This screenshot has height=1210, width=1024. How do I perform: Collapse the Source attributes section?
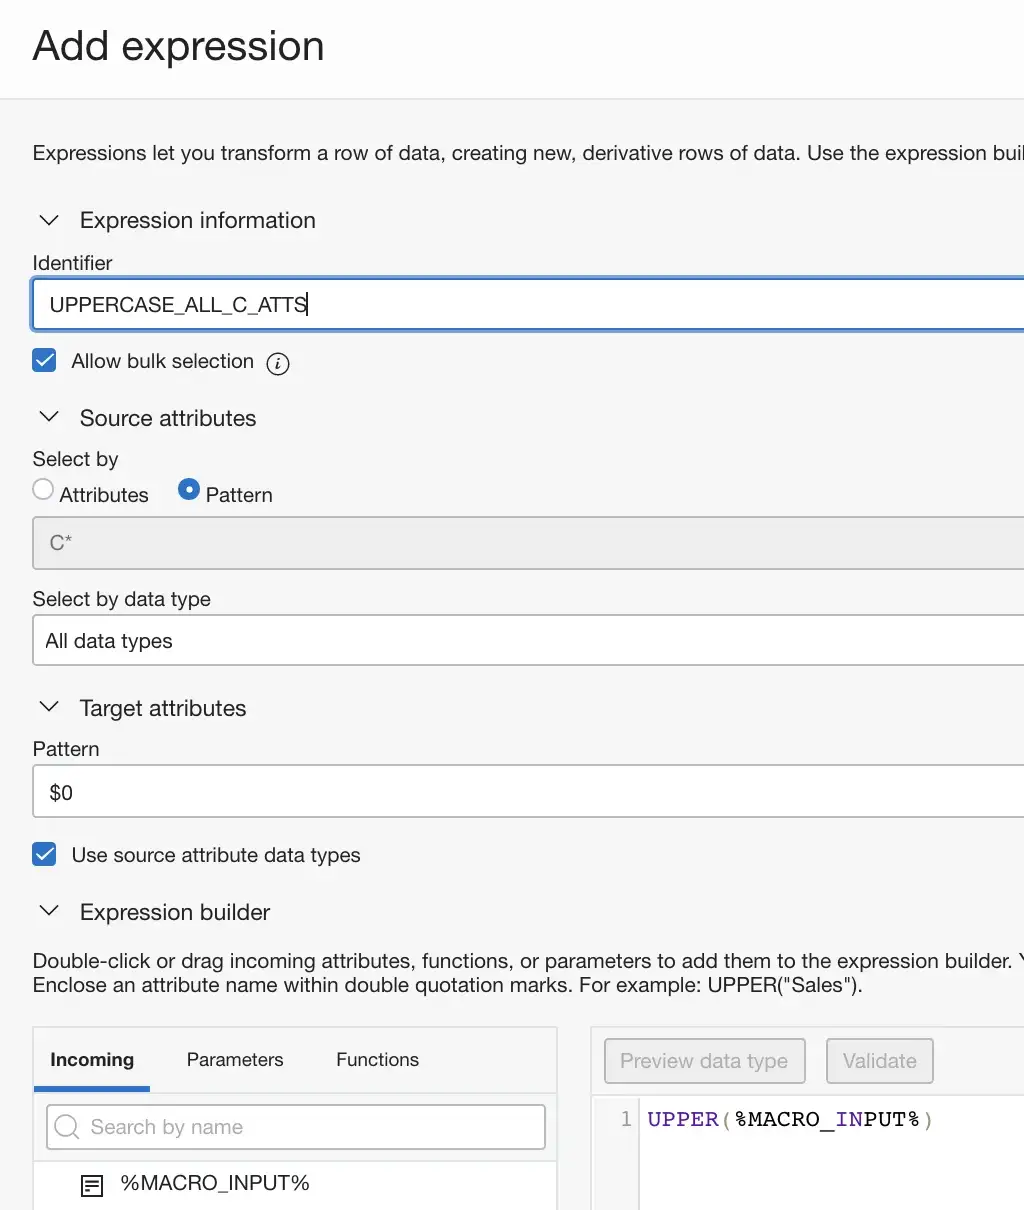click(48, 418)
